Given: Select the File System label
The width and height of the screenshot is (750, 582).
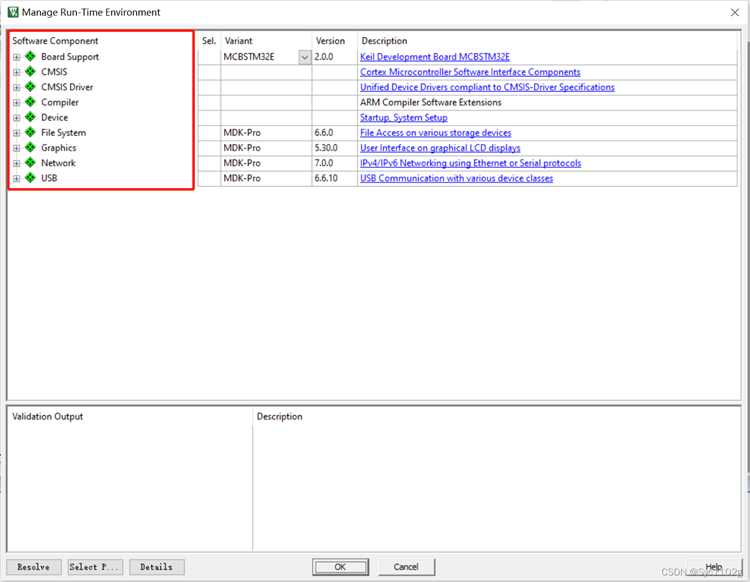Looking at the screenshot, I should 64,132.
